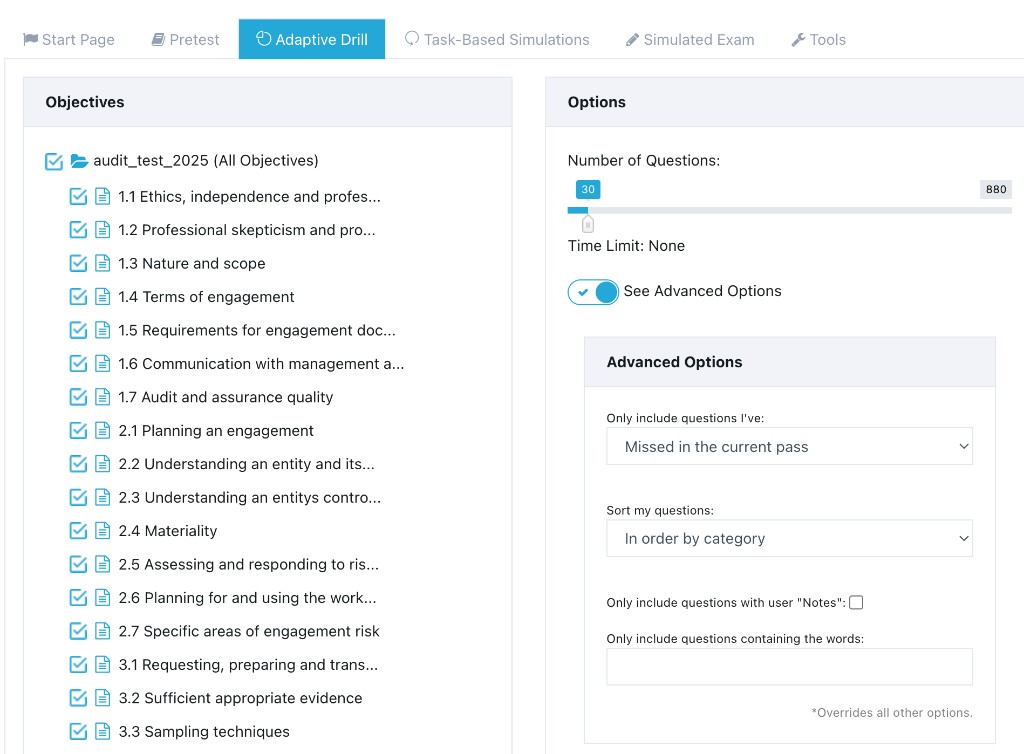Select the Adaptive Drill tab
This screenshot has width=1024, height=754.
point(312,39)
